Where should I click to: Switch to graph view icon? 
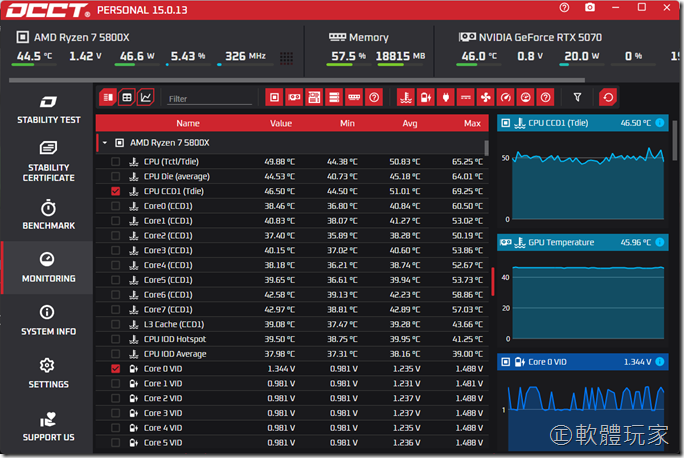146,97
